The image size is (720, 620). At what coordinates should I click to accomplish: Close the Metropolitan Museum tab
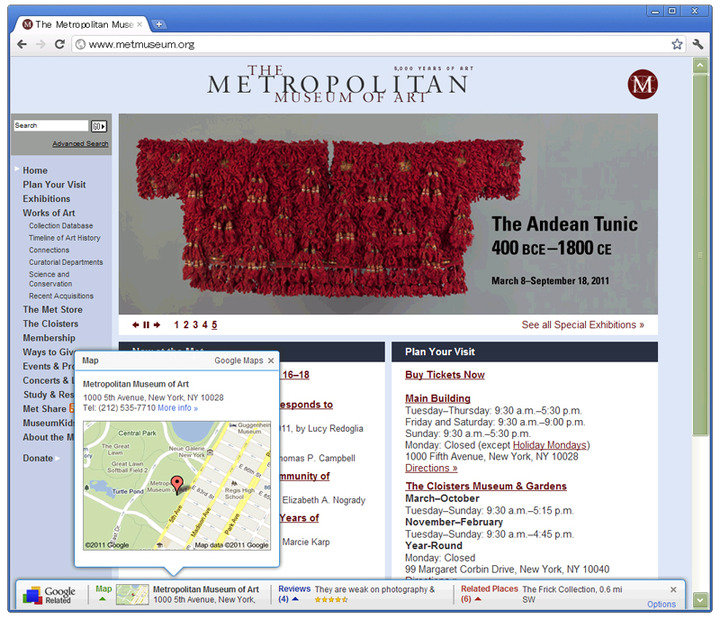click(x=140, y=24)
